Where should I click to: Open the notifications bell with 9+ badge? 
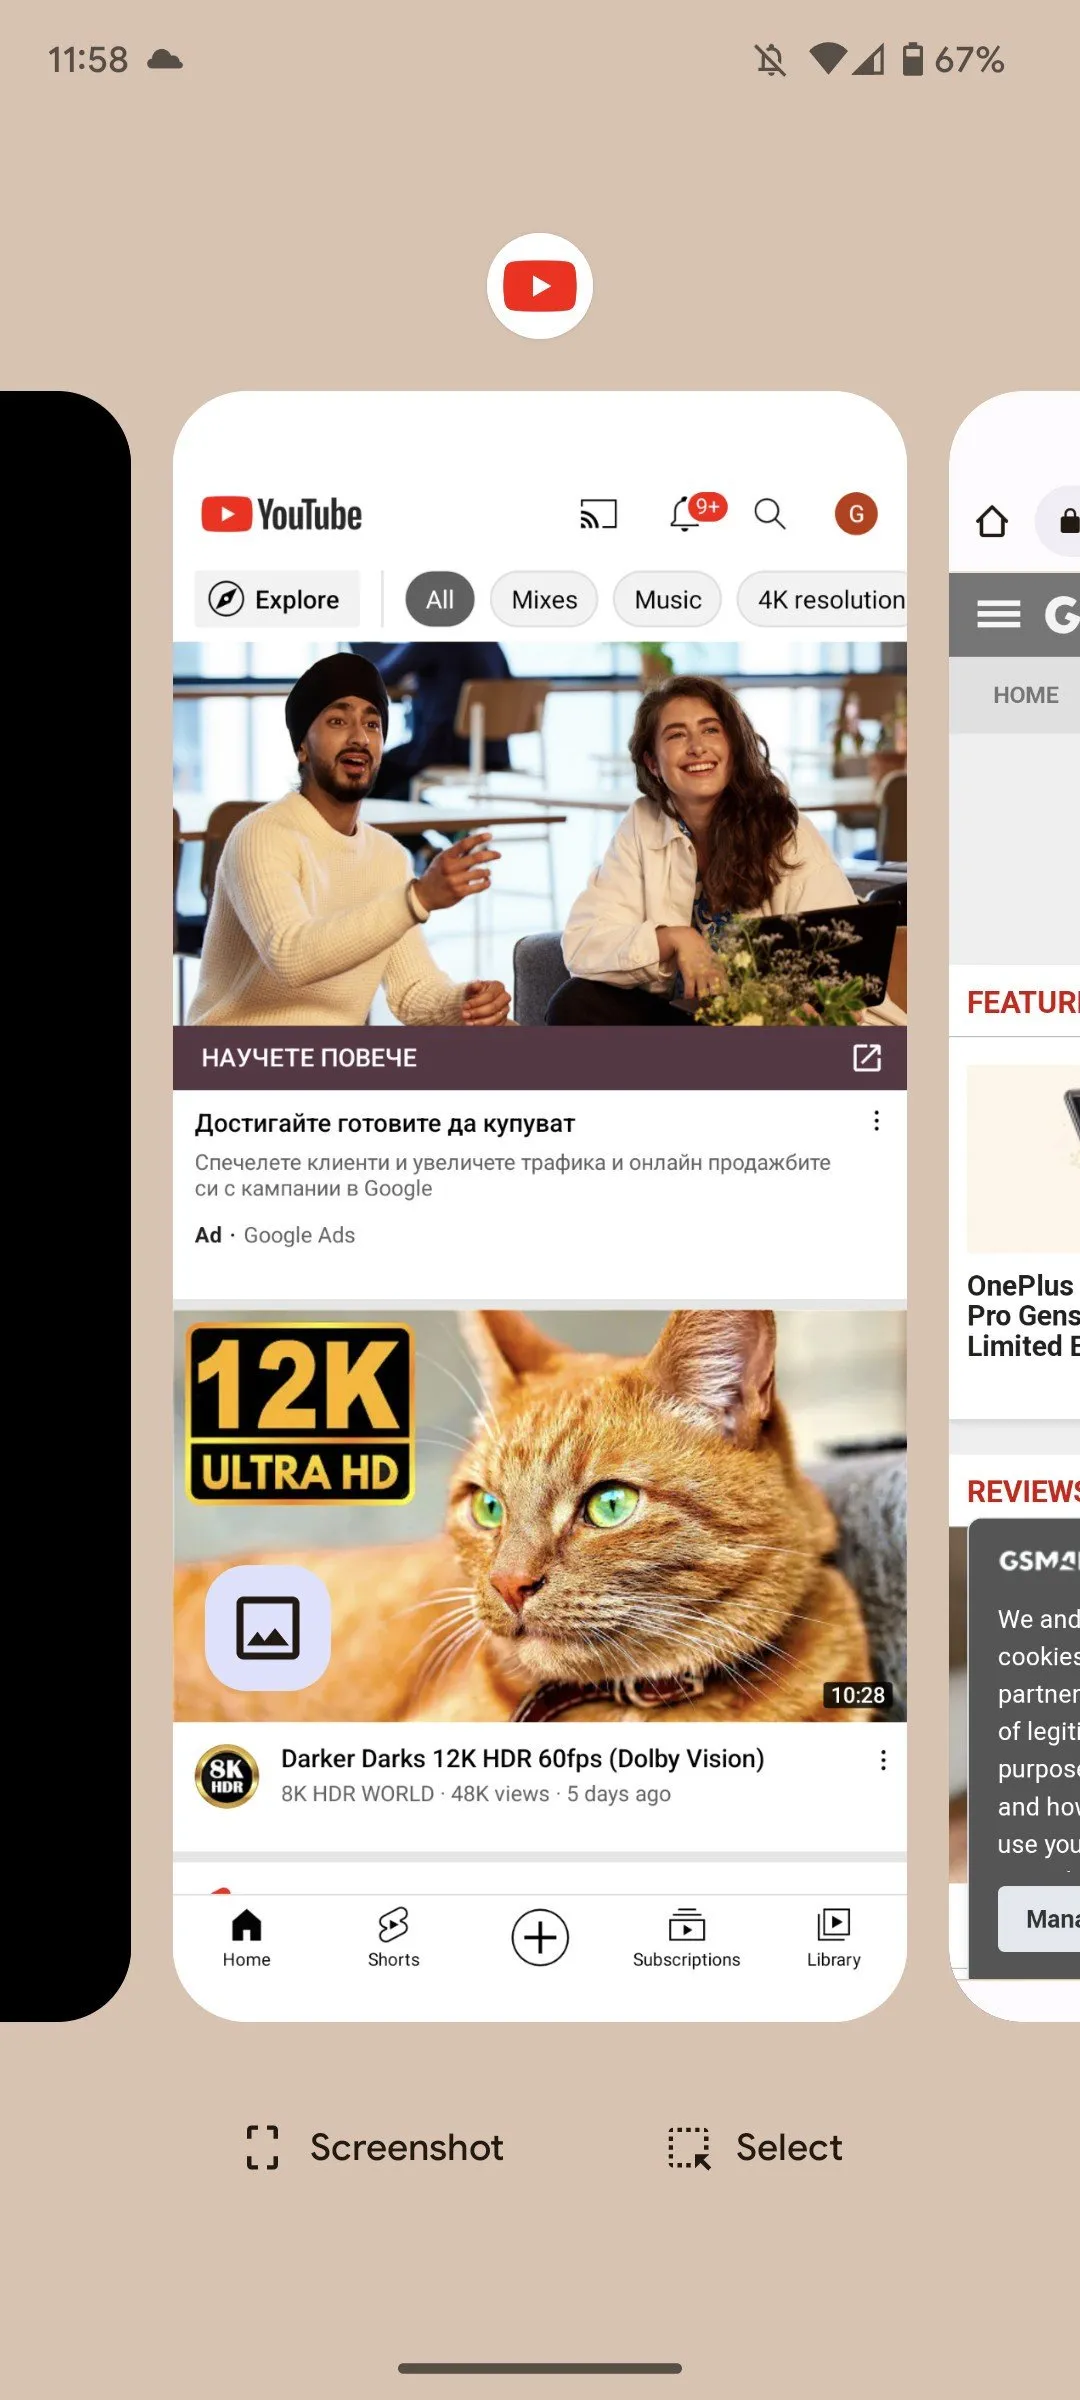[x=687, y=514]
